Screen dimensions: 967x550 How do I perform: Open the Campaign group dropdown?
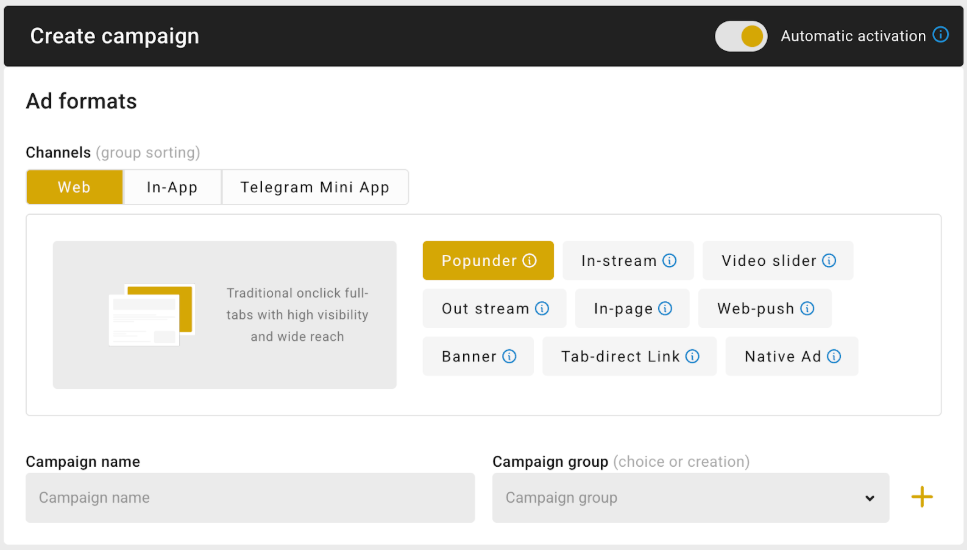(690, 498)
